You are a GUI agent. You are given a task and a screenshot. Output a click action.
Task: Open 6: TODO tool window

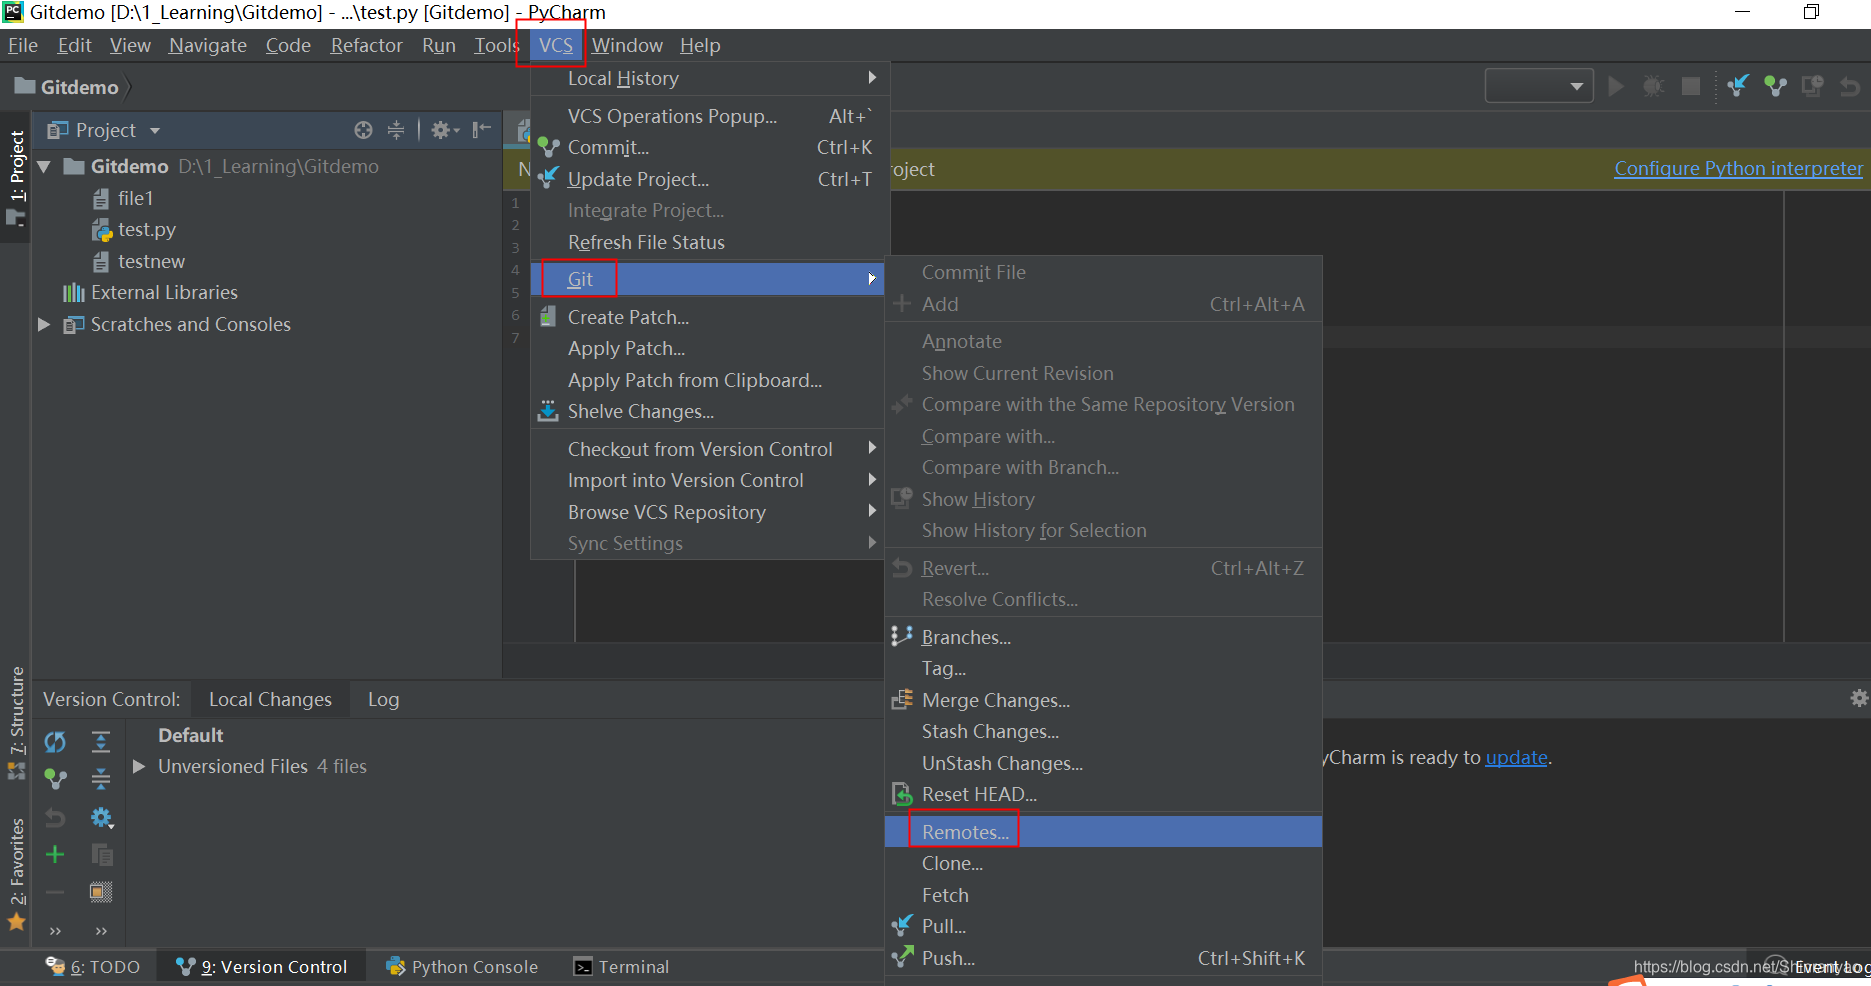tap(92, 967)
